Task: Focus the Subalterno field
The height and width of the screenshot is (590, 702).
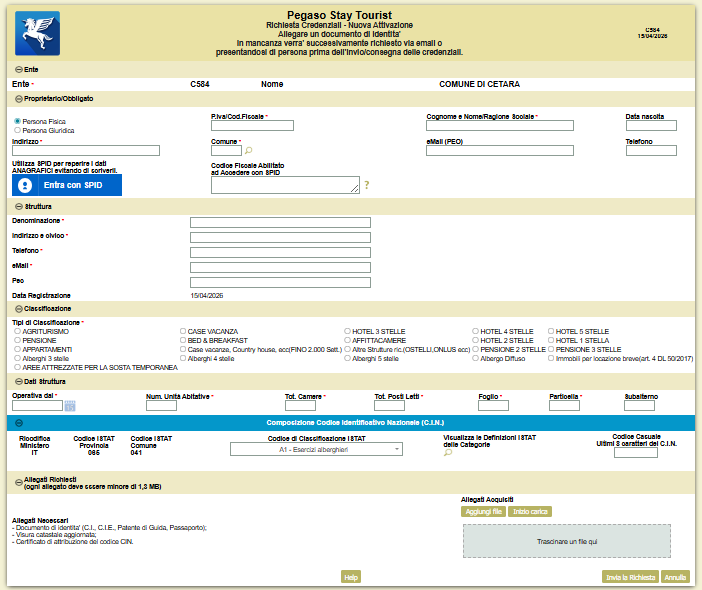Action: [639, 406]
